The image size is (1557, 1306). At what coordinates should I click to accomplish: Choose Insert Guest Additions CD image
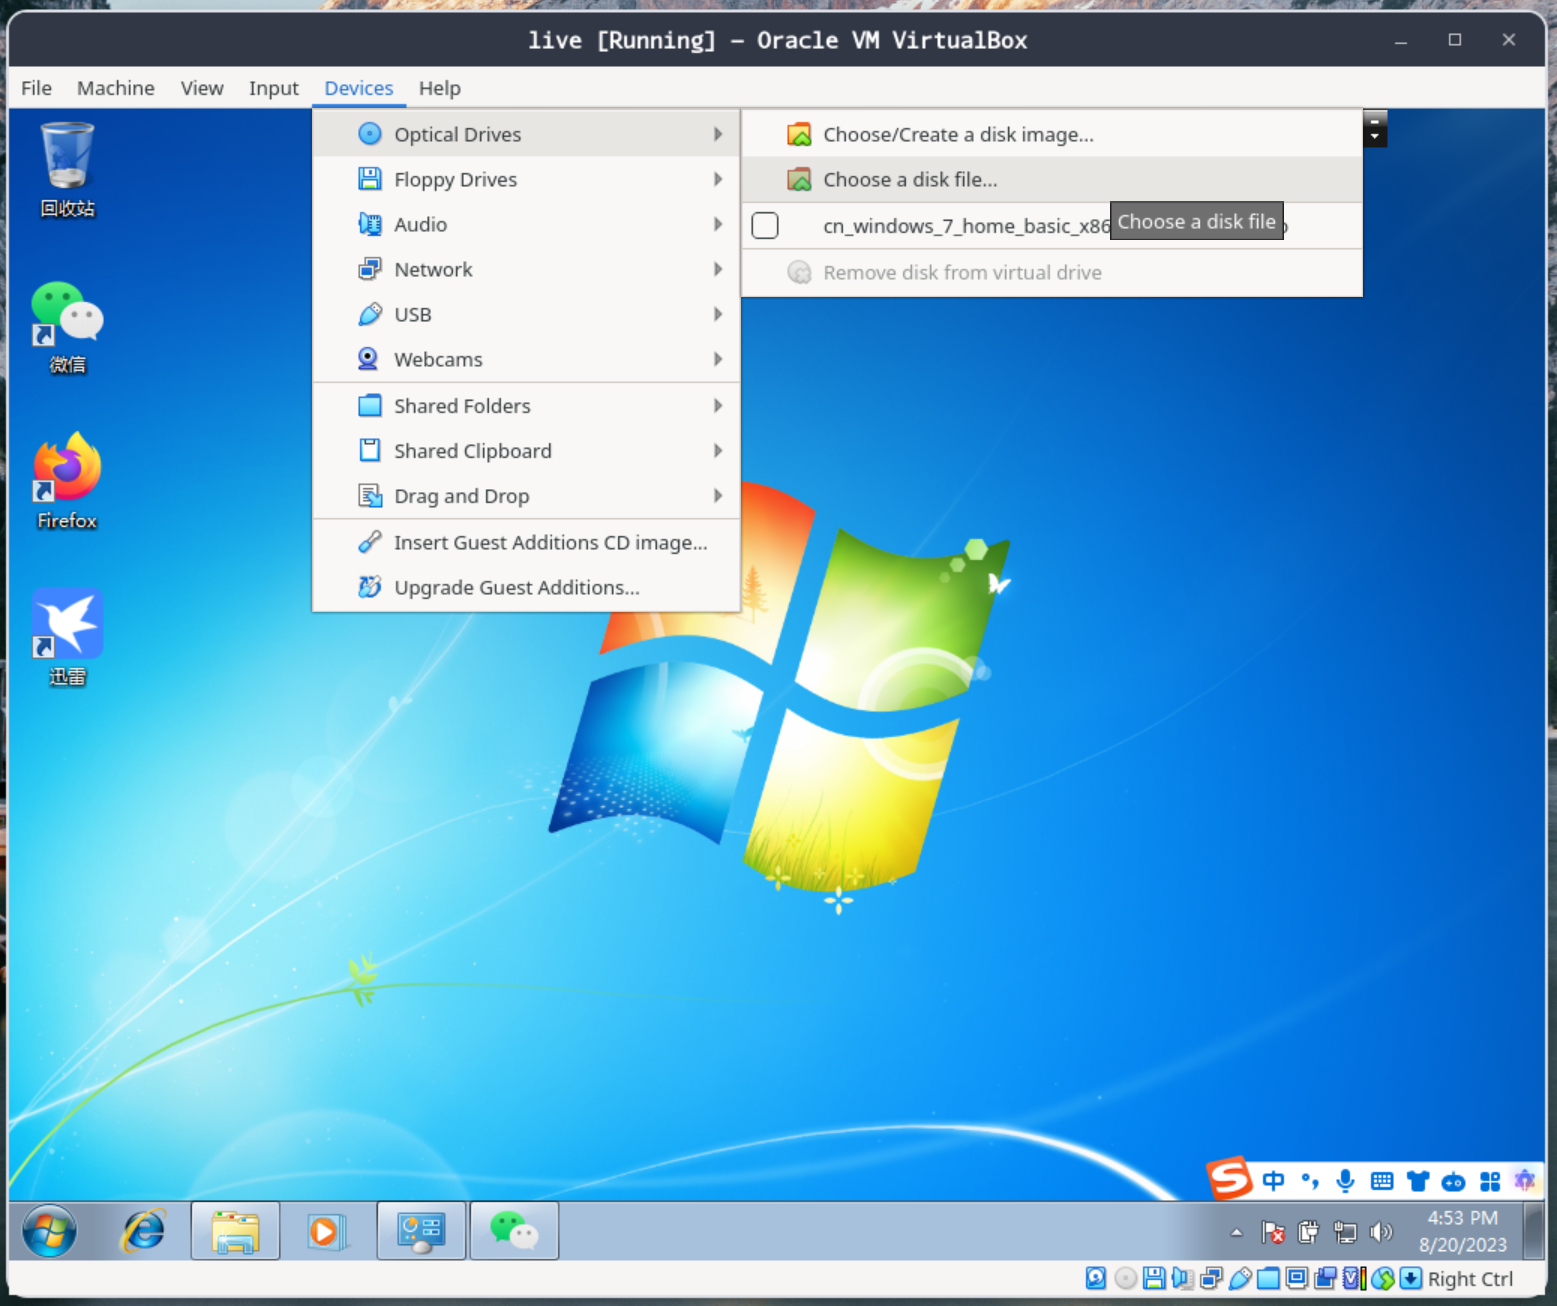pyautogui.click(x=526, y=542)
